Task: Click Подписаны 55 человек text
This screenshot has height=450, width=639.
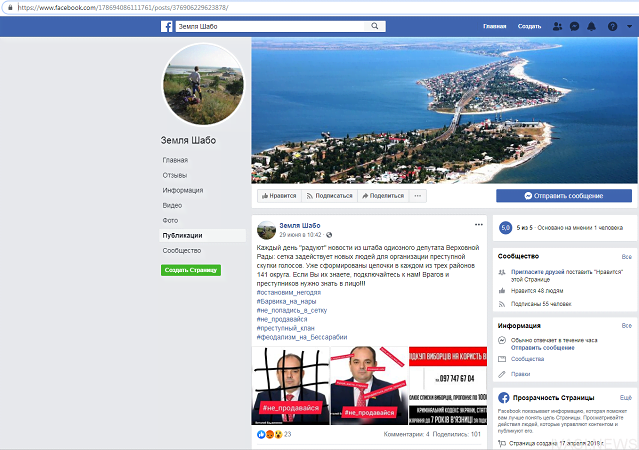Action: pyautogui.click(x=541, y=304)
